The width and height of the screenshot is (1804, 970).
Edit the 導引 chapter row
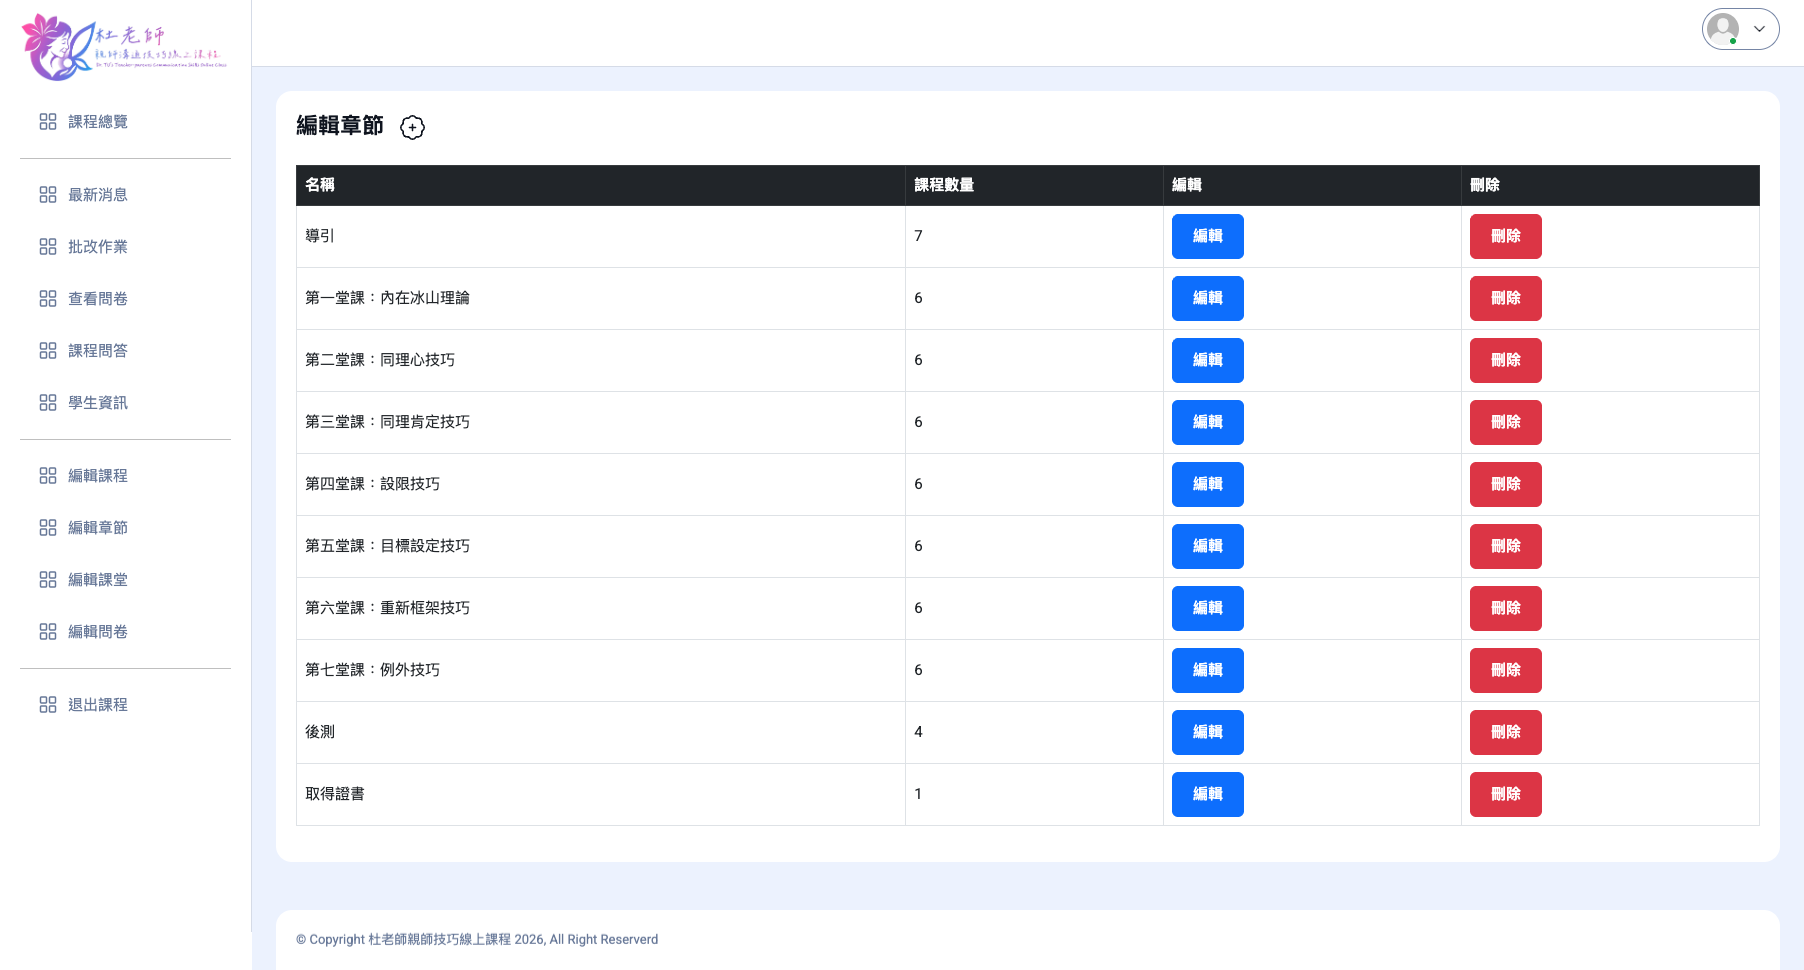(1207, 237)
